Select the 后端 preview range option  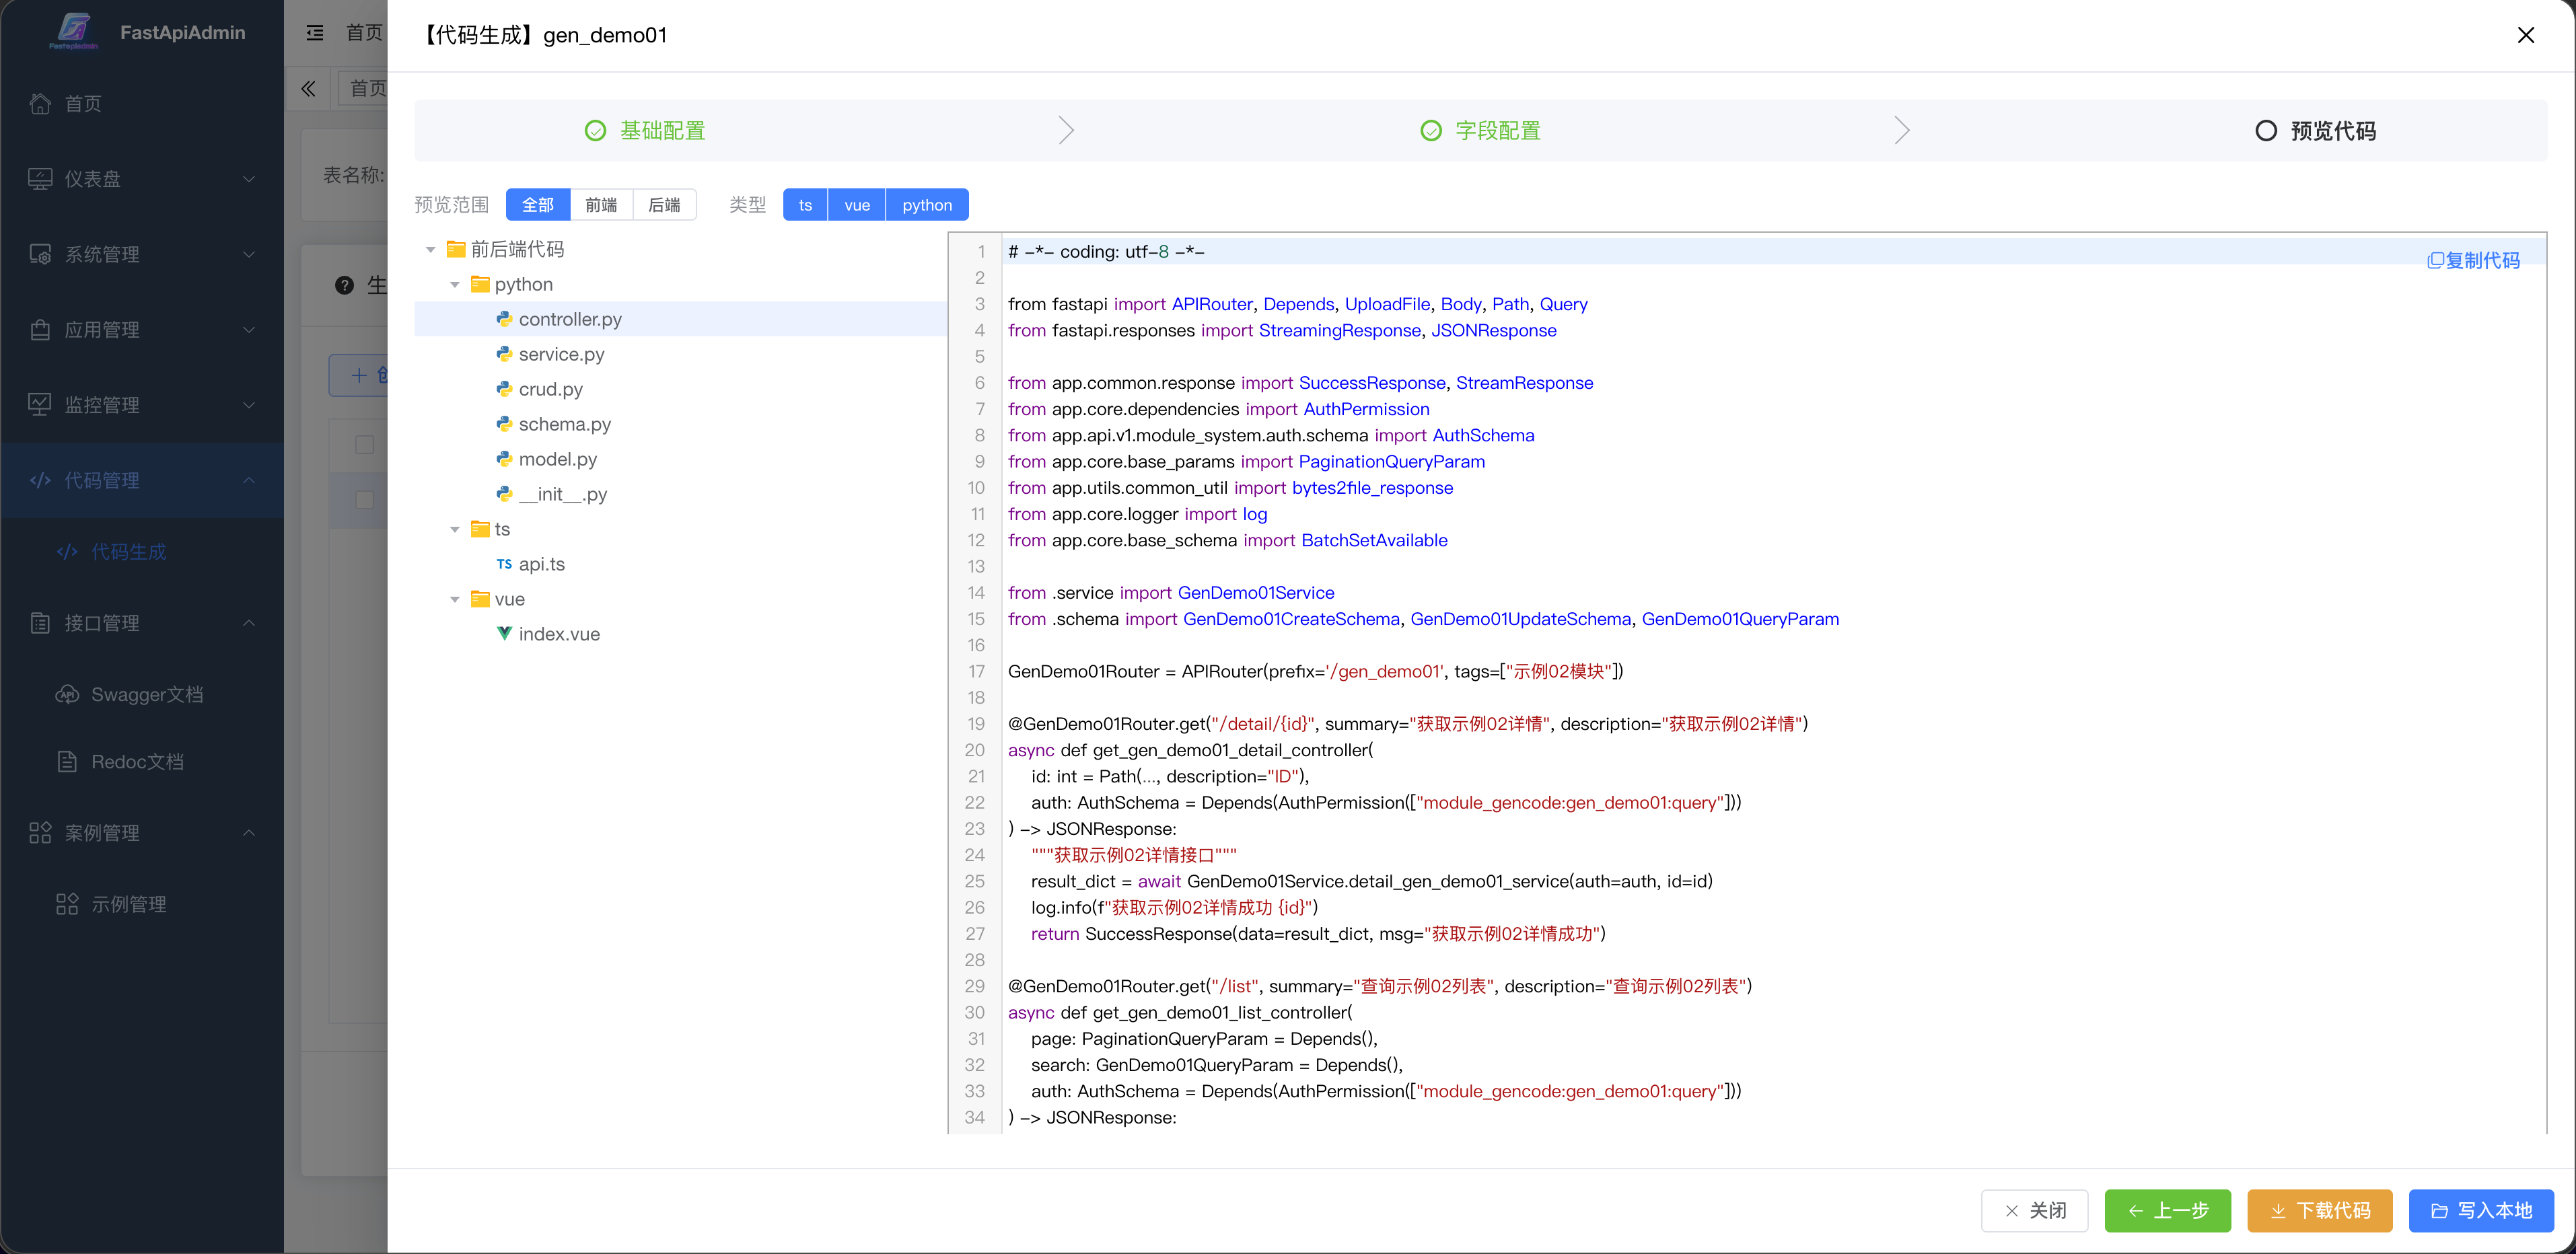tap(664, 205)
